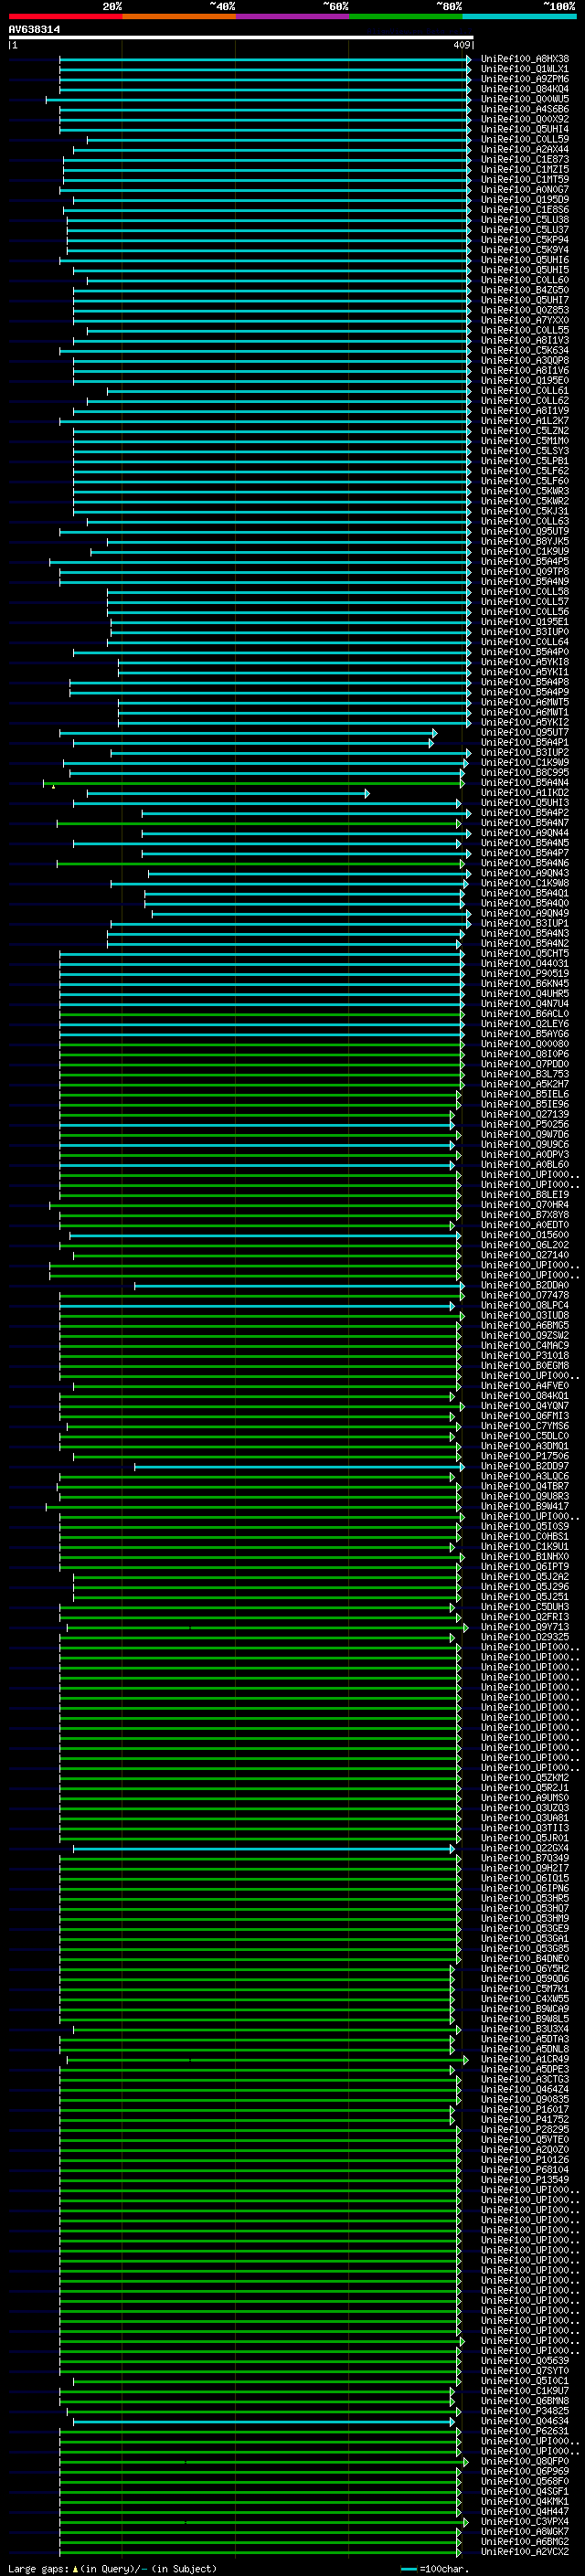This screenshot has width=585, height=2576.
Task: Open hit UniRef100_O44031
Action: pos(525,964)
